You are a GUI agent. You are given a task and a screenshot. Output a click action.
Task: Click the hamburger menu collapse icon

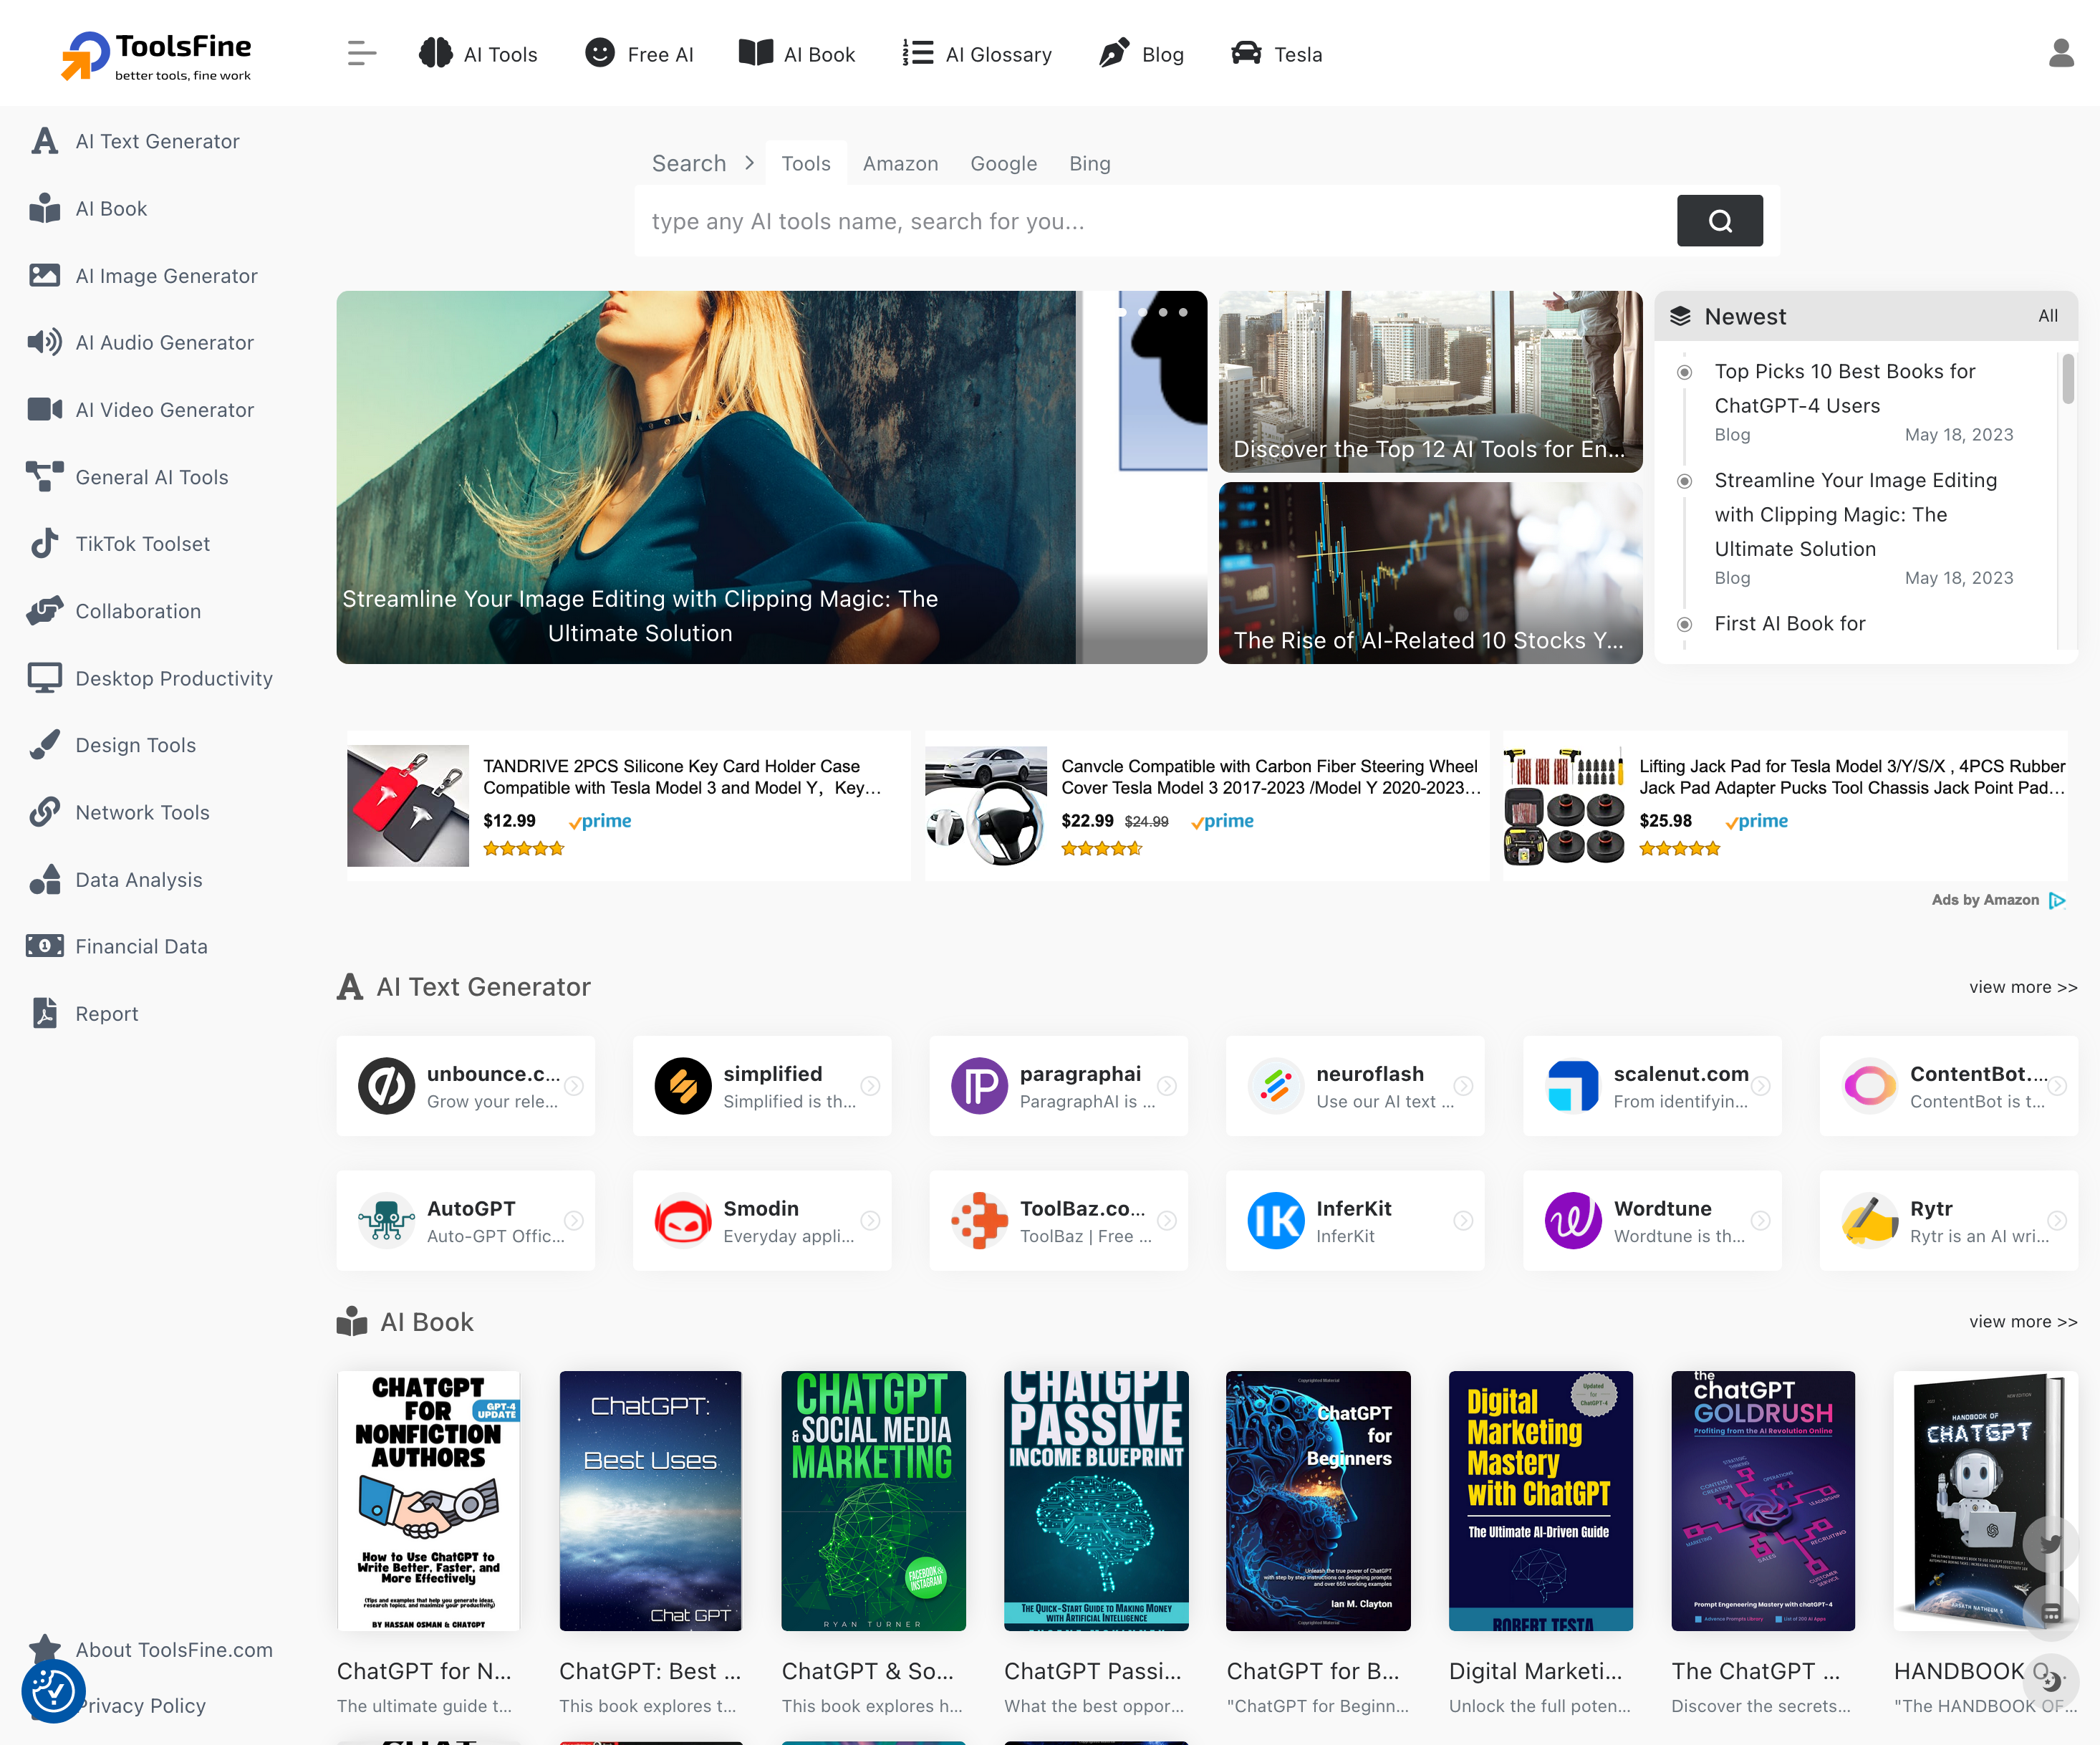tap(361, 54)
